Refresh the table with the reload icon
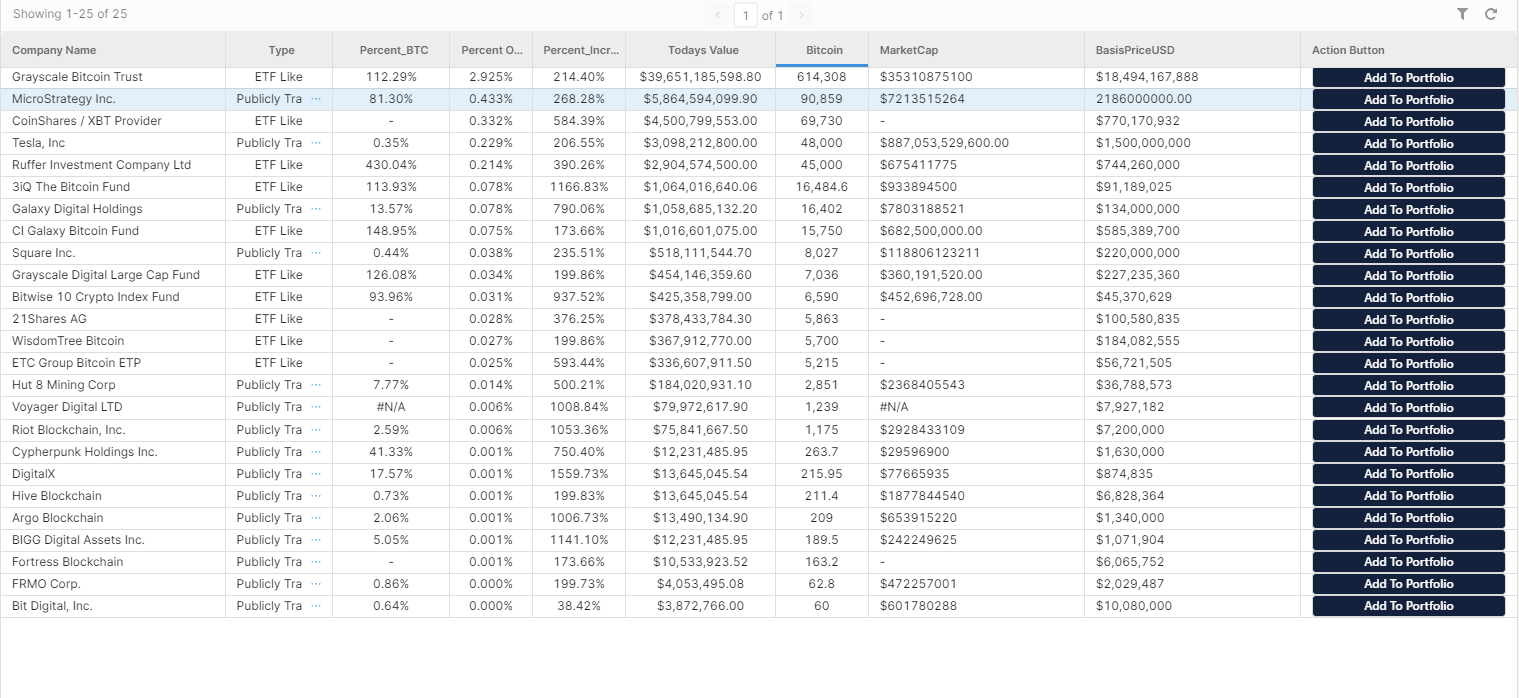 tap(1491, 14)
